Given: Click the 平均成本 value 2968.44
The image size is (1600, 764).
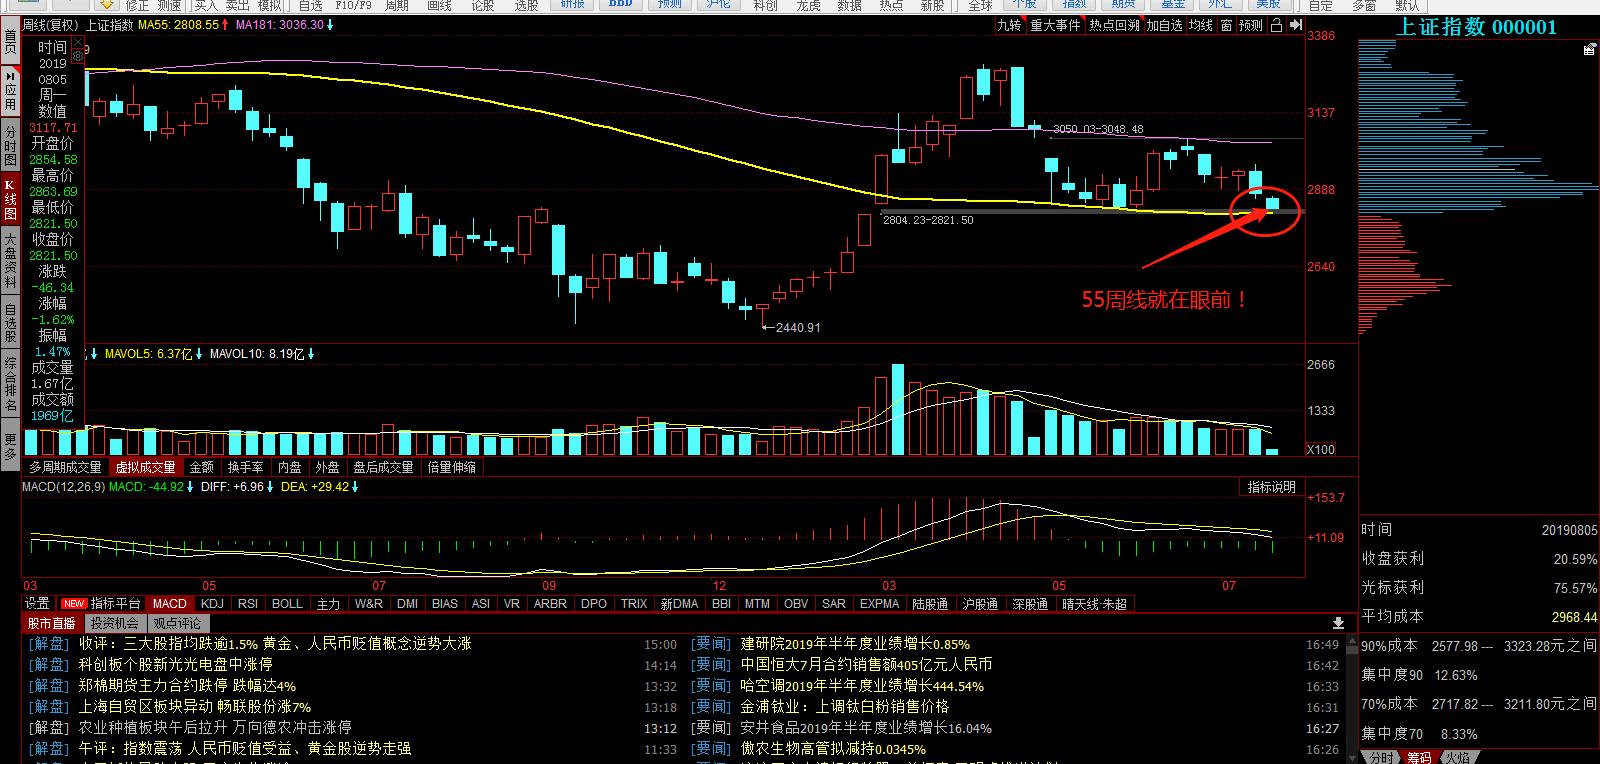Looking at the screenshot, I should coord(1574,617).
